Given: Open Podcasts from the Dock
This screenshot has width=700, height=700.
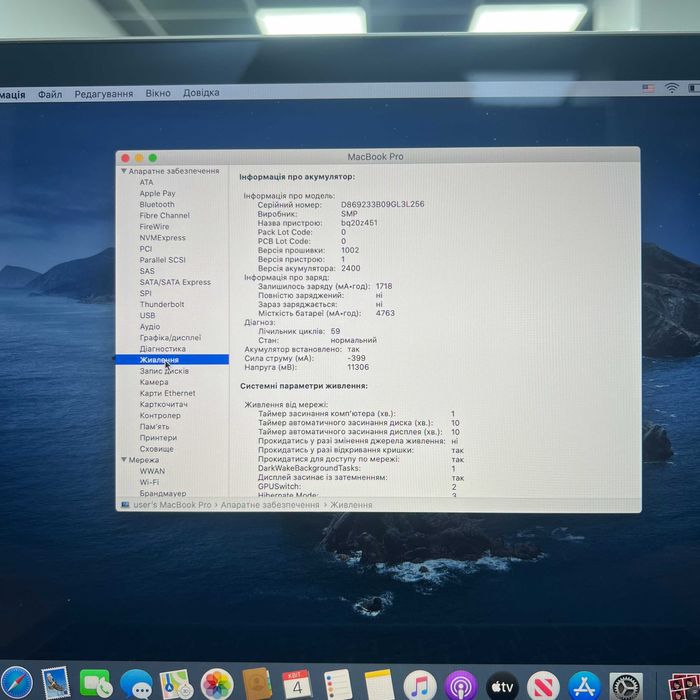Looking at the screenshot, I should pos(461,684).
